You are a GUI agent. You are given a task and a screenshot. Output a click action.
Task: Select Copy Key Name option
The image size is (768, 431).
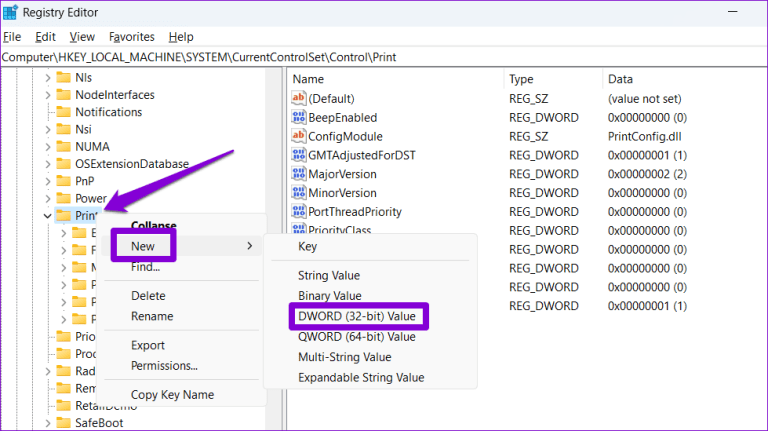click(x=172, y=395)
